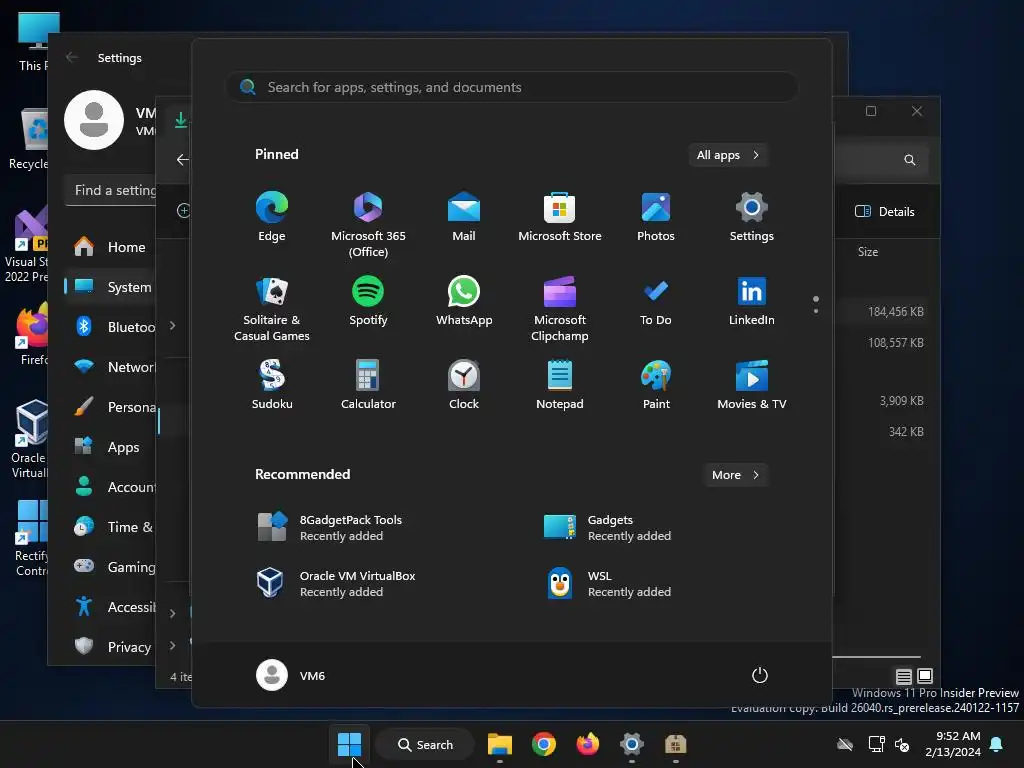Launch Microsoft 365 (Office)
Image resolution: width=1024 pixels, height=768 pixels.
[x=368, y=224]
